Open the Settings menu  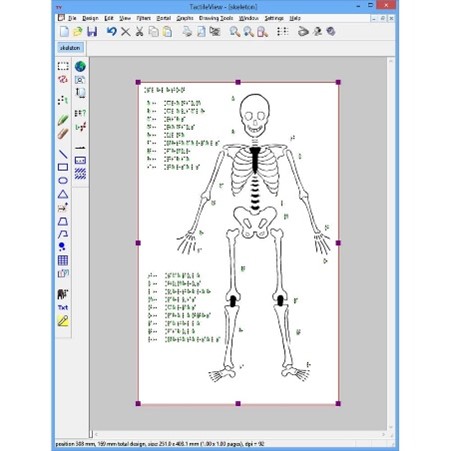(x=274, y=18)
